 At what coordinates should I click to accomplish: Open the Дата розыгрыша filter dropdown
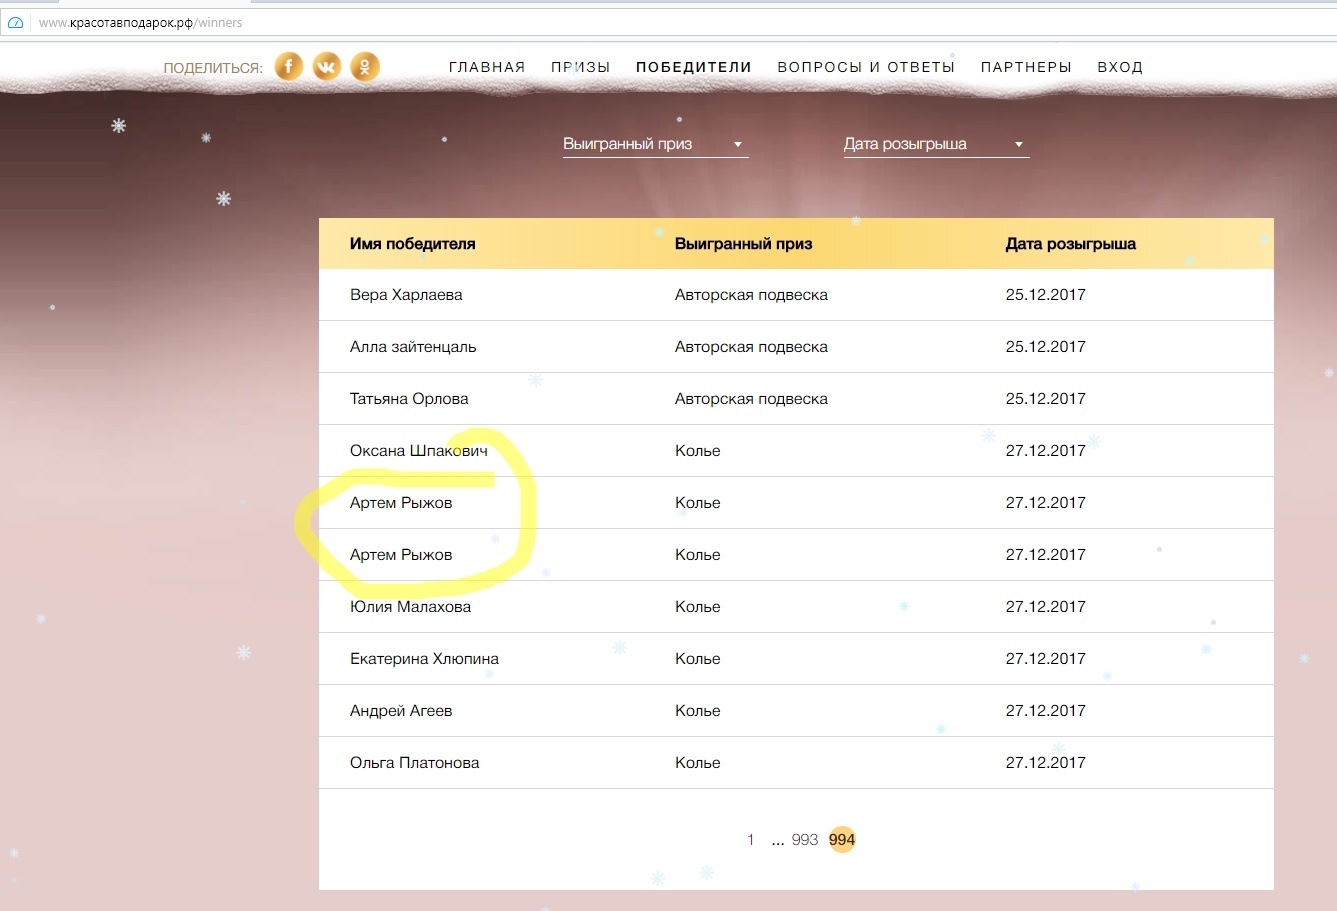[x=935, y=144]
